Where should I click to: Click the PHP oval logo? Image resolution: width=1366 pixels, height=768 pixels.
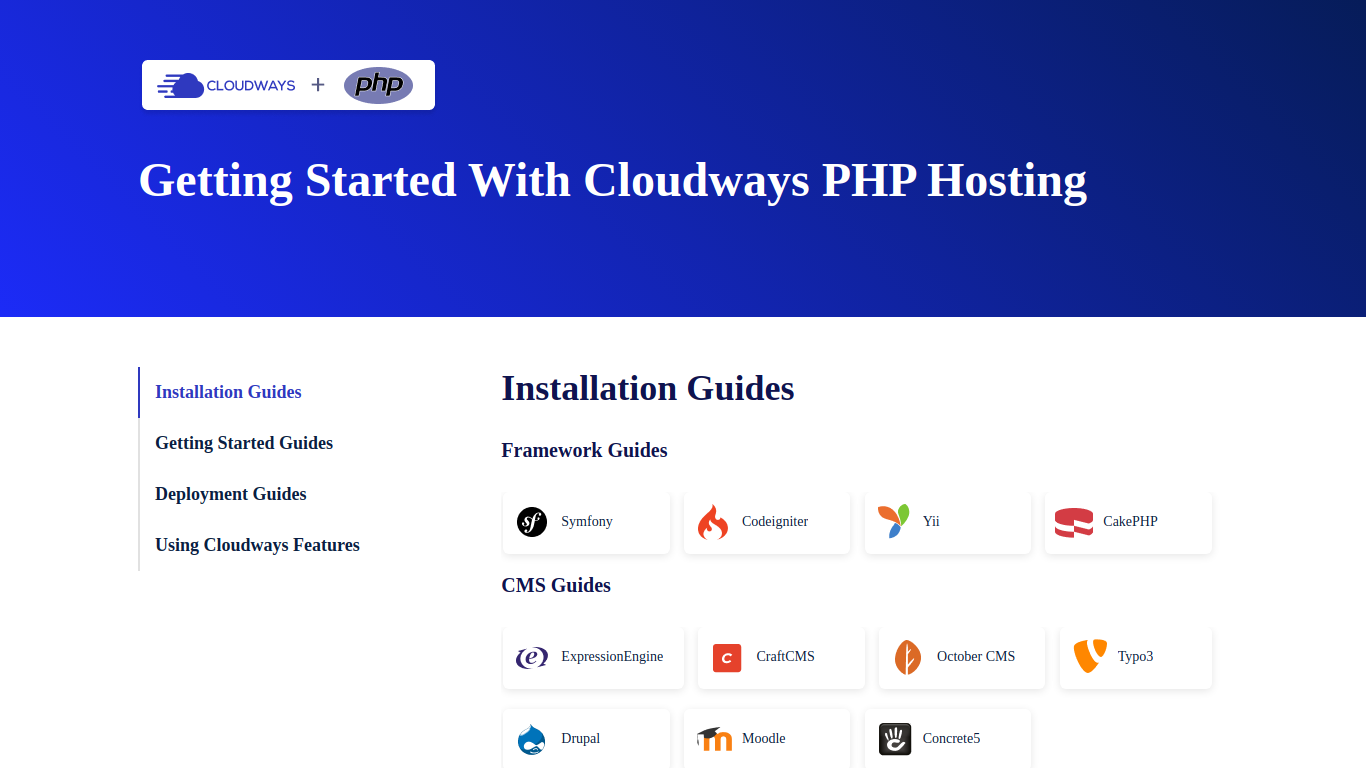tap(379, 85)
